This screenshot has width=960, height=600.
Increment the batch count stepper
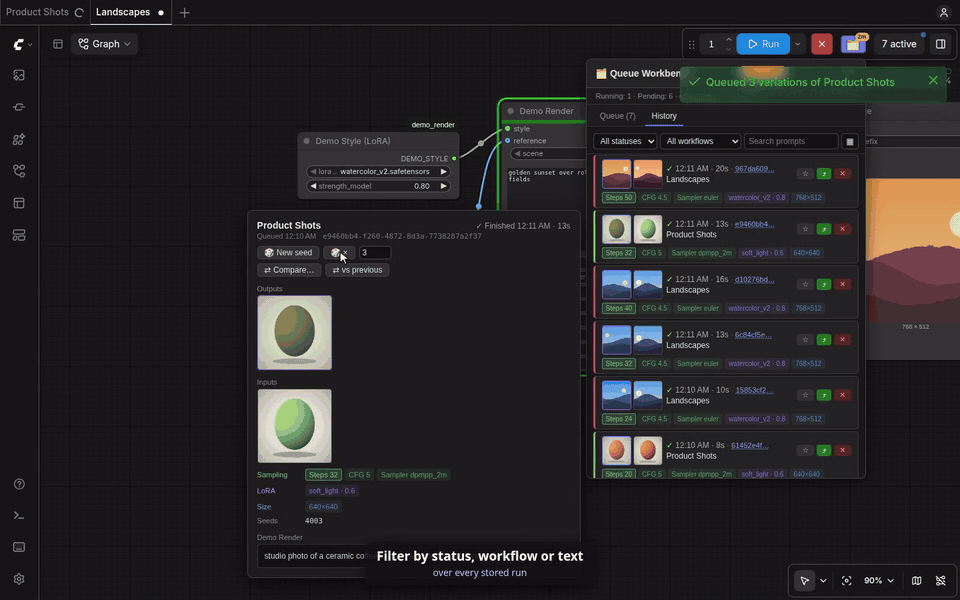click(x=729, y=40)
